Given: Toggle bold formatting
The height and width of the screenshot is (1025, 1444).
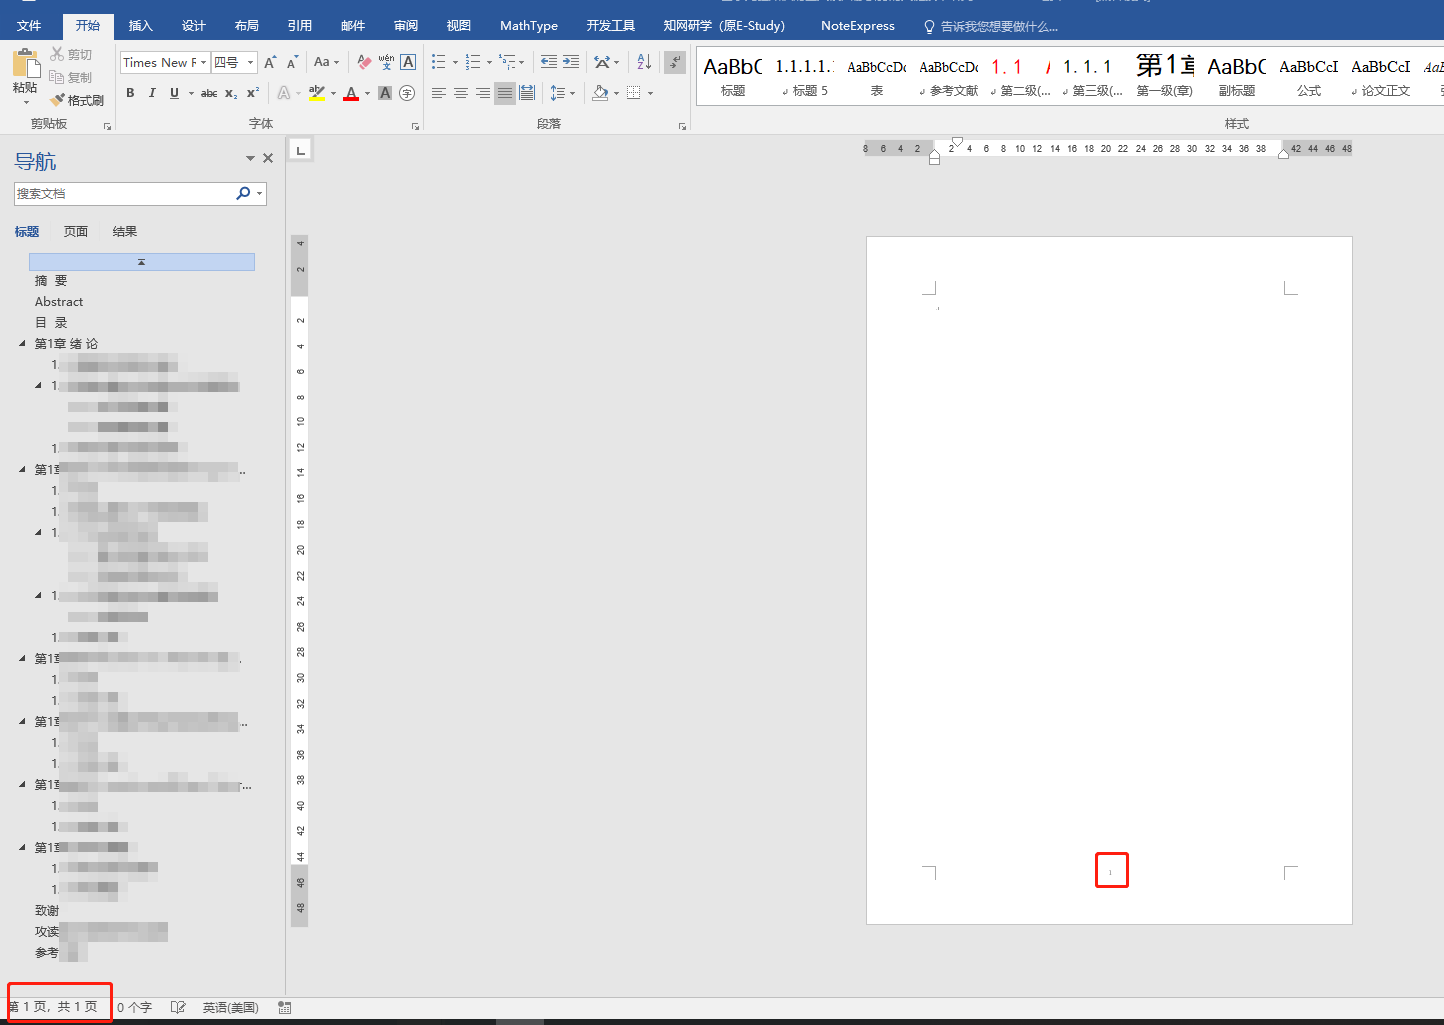Looking at the screenshot, I should [130, 93].
